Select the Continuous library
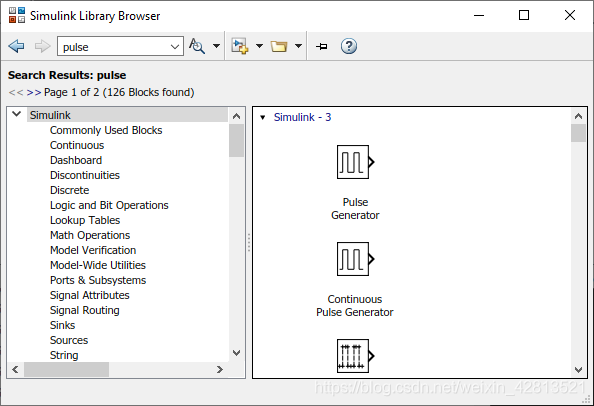Screen dimensions: 594x406 pyautogui.click(x=77, y=145)
